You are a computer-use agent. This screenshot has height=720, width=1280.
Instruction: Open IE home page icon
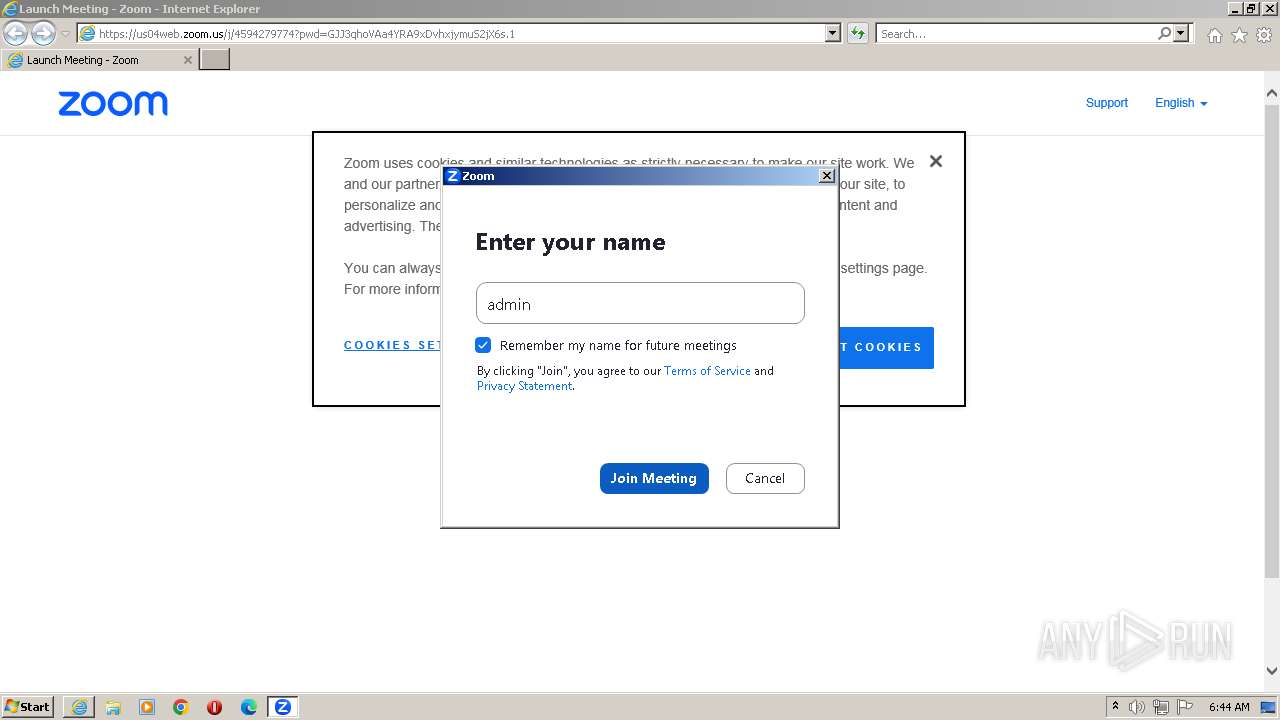(x=1214, y=35)
